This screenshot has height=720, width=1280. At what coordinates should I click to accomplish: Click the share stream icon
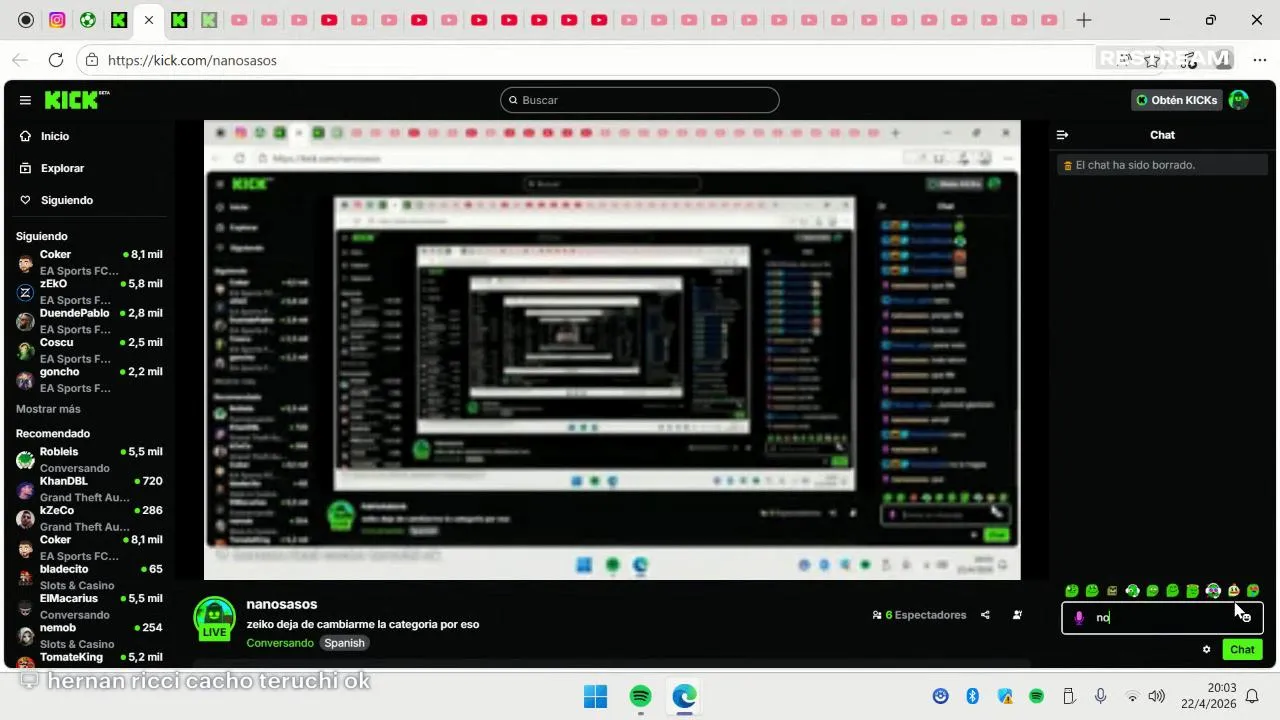(985, 615)
